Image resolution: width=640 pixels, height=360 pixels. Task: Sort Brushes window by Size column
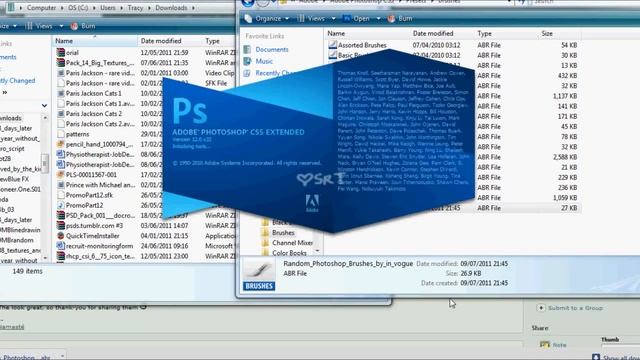click(x=547, y=33)
